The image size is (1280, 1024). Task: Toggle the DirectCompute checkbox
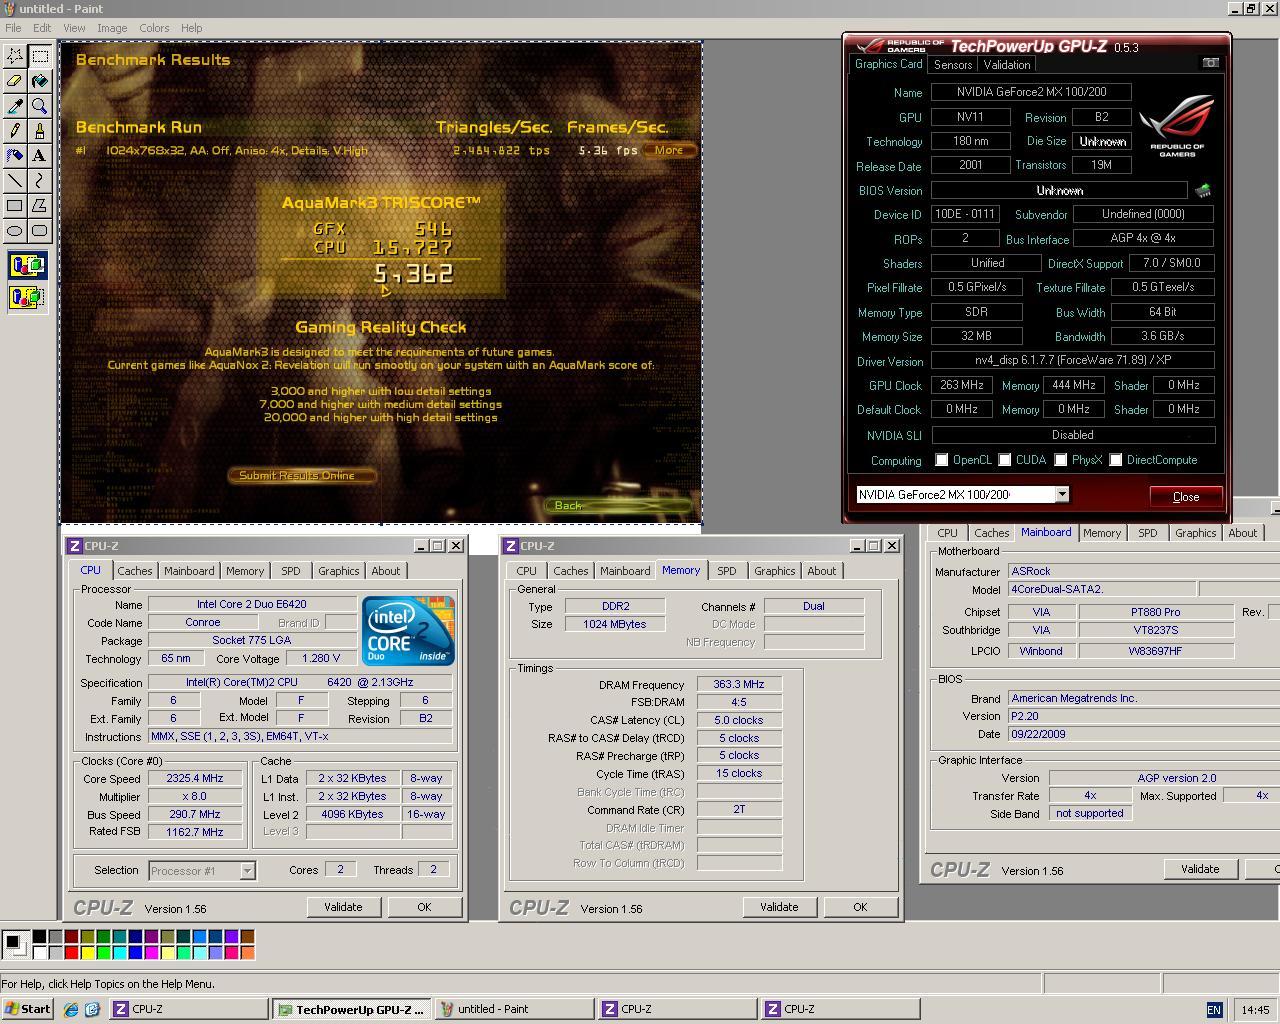tap(1116, 460)
